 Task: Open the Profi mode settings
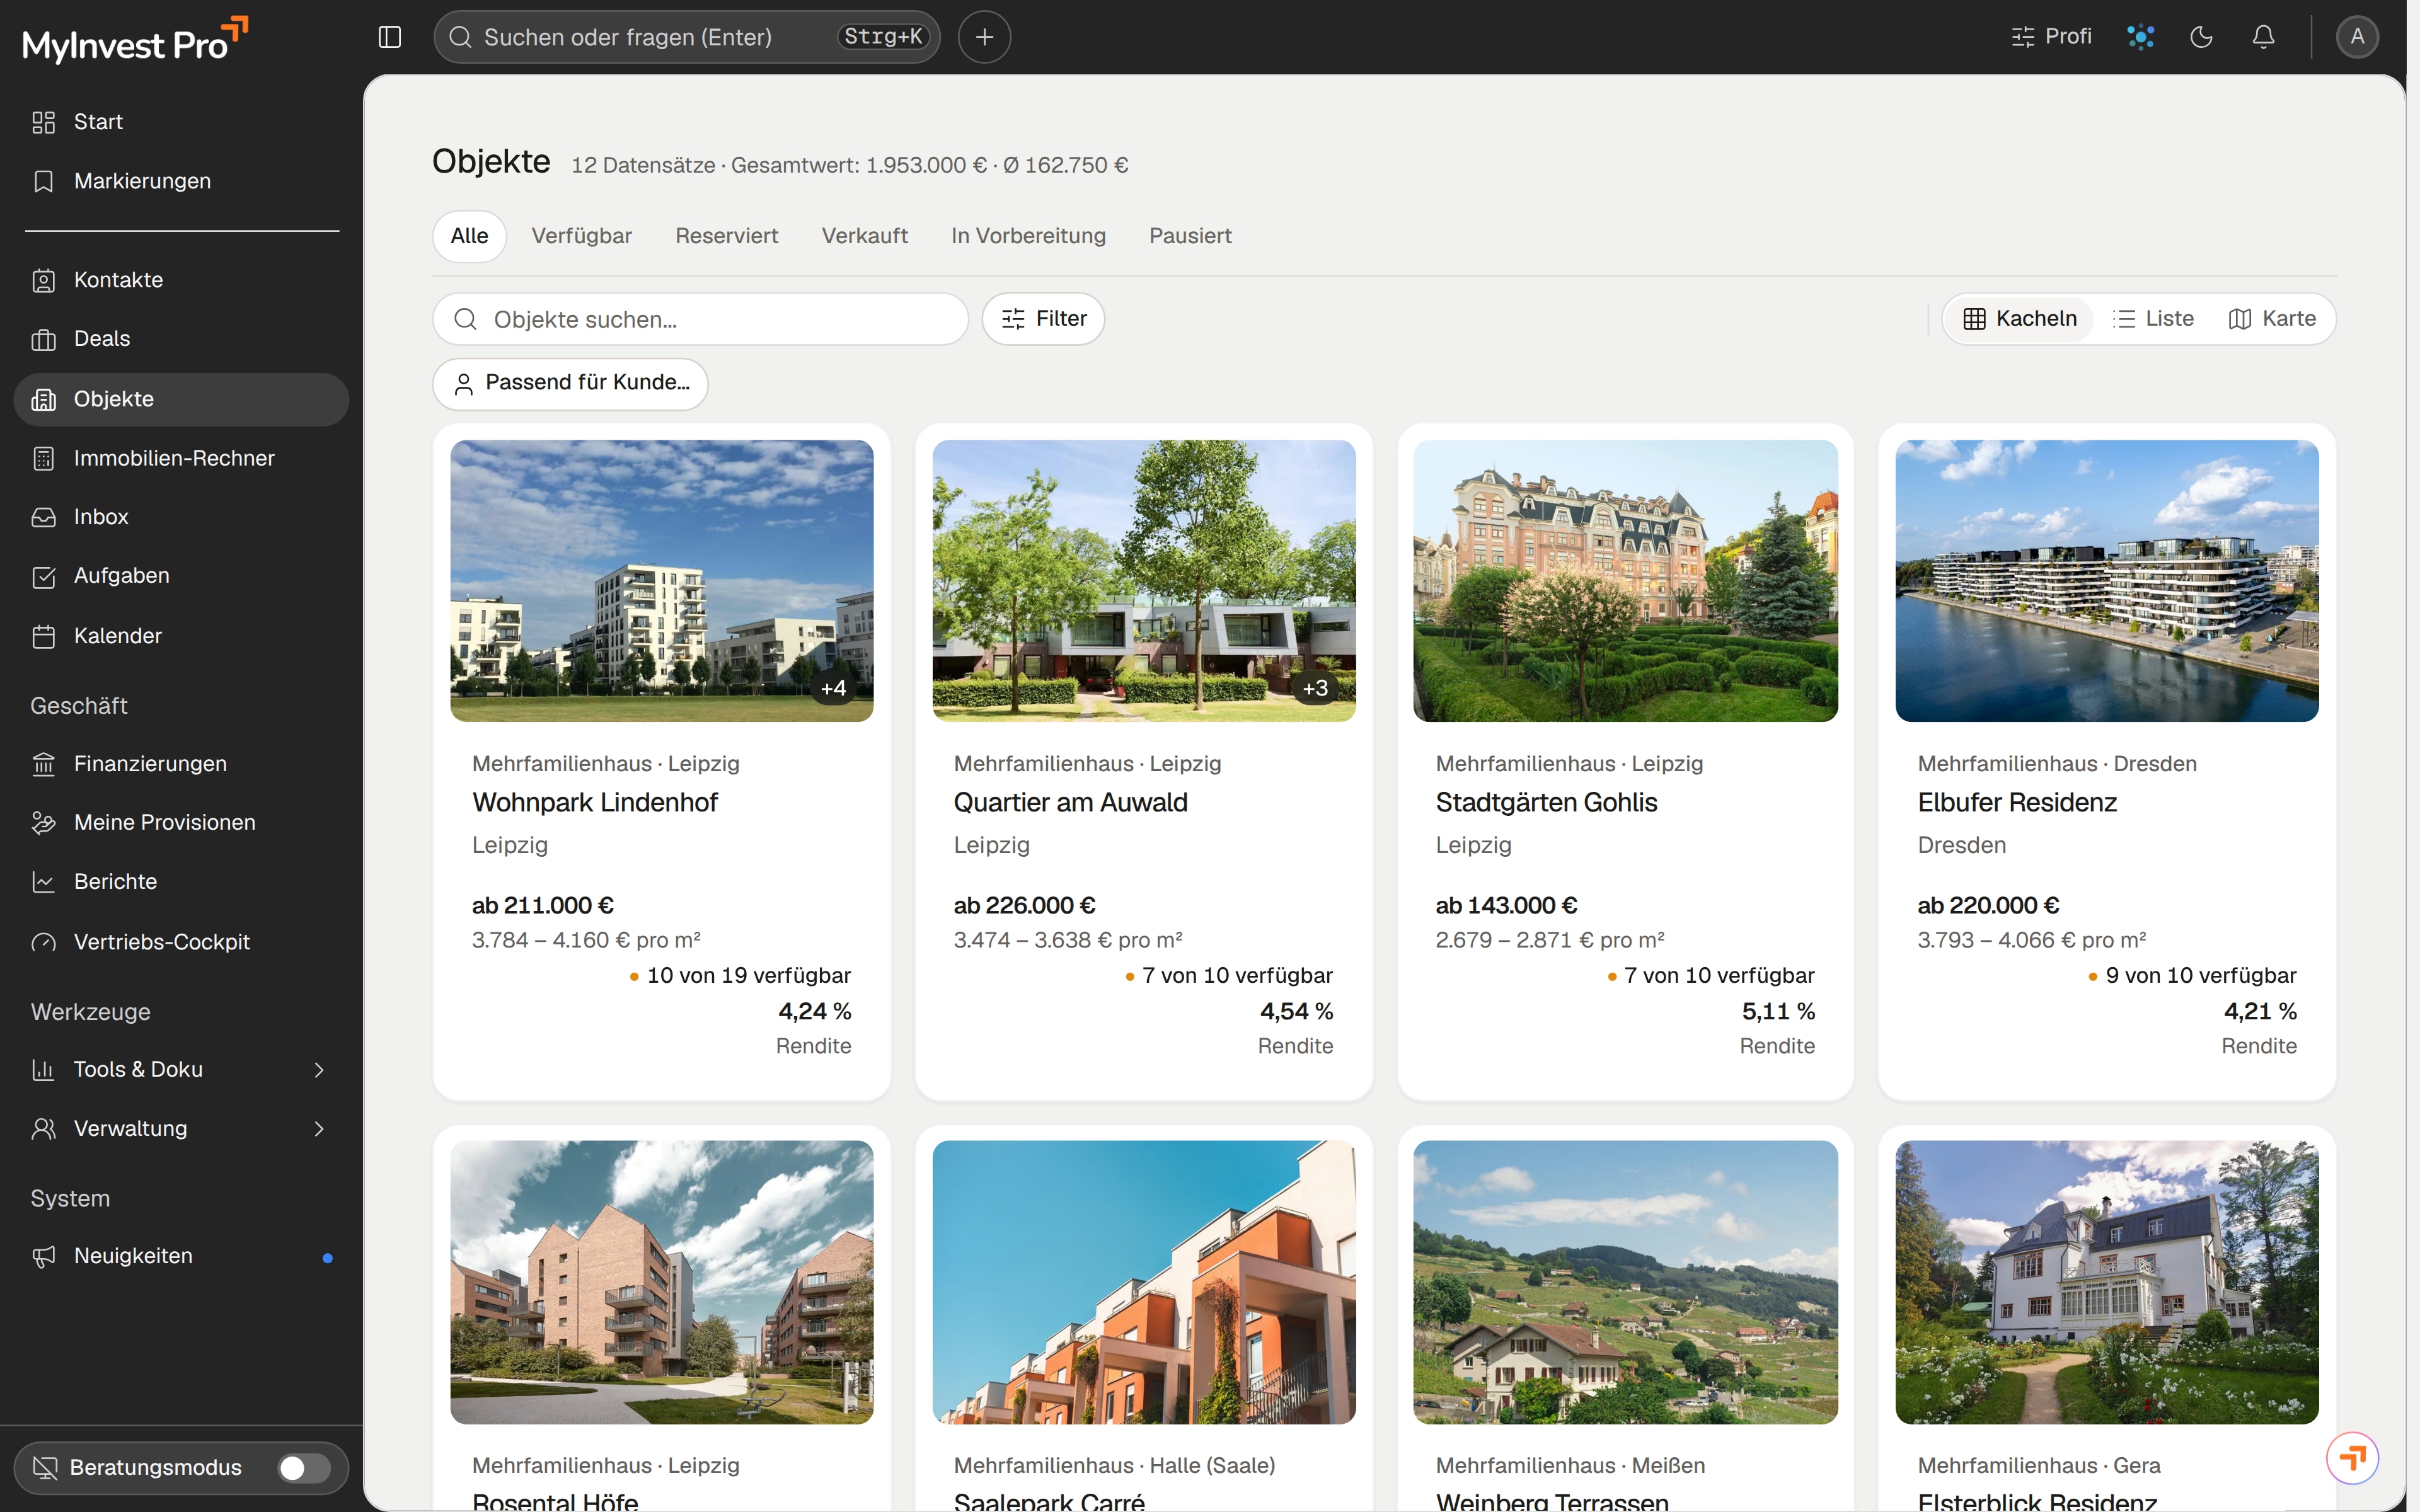[2051, 37]
